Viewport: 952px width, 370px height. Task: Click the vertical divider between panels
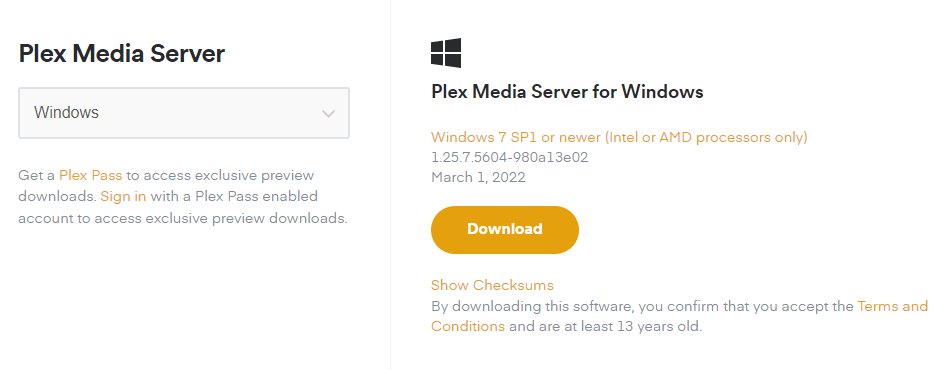coord(390,185)
